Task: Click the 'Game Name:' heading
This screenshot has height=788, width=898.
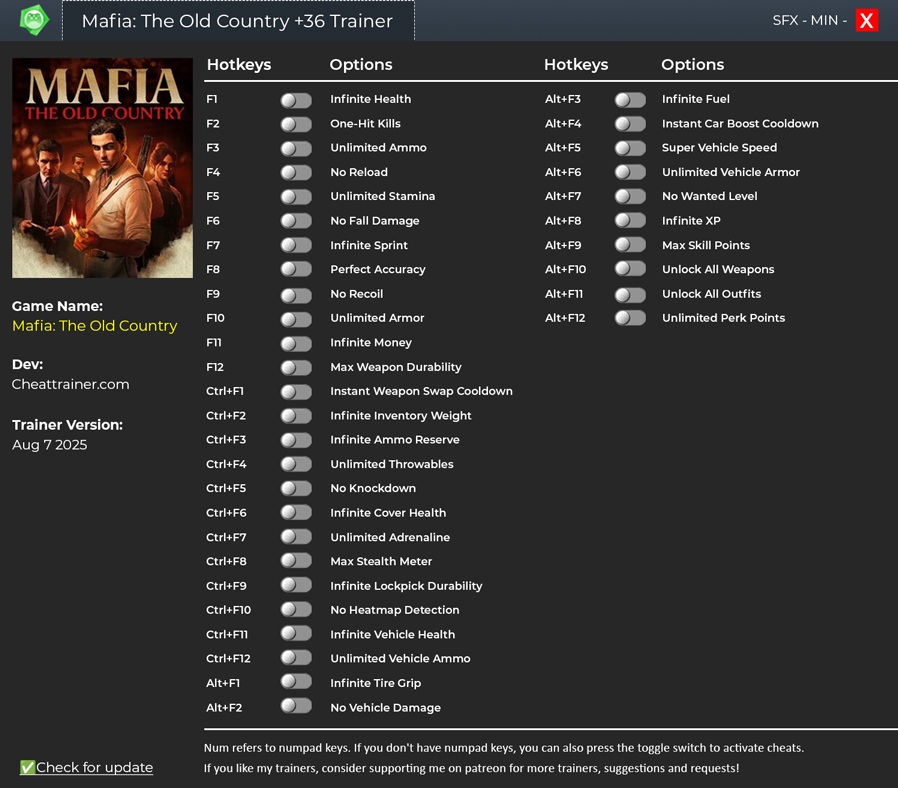Action: (x=57, y=306)
